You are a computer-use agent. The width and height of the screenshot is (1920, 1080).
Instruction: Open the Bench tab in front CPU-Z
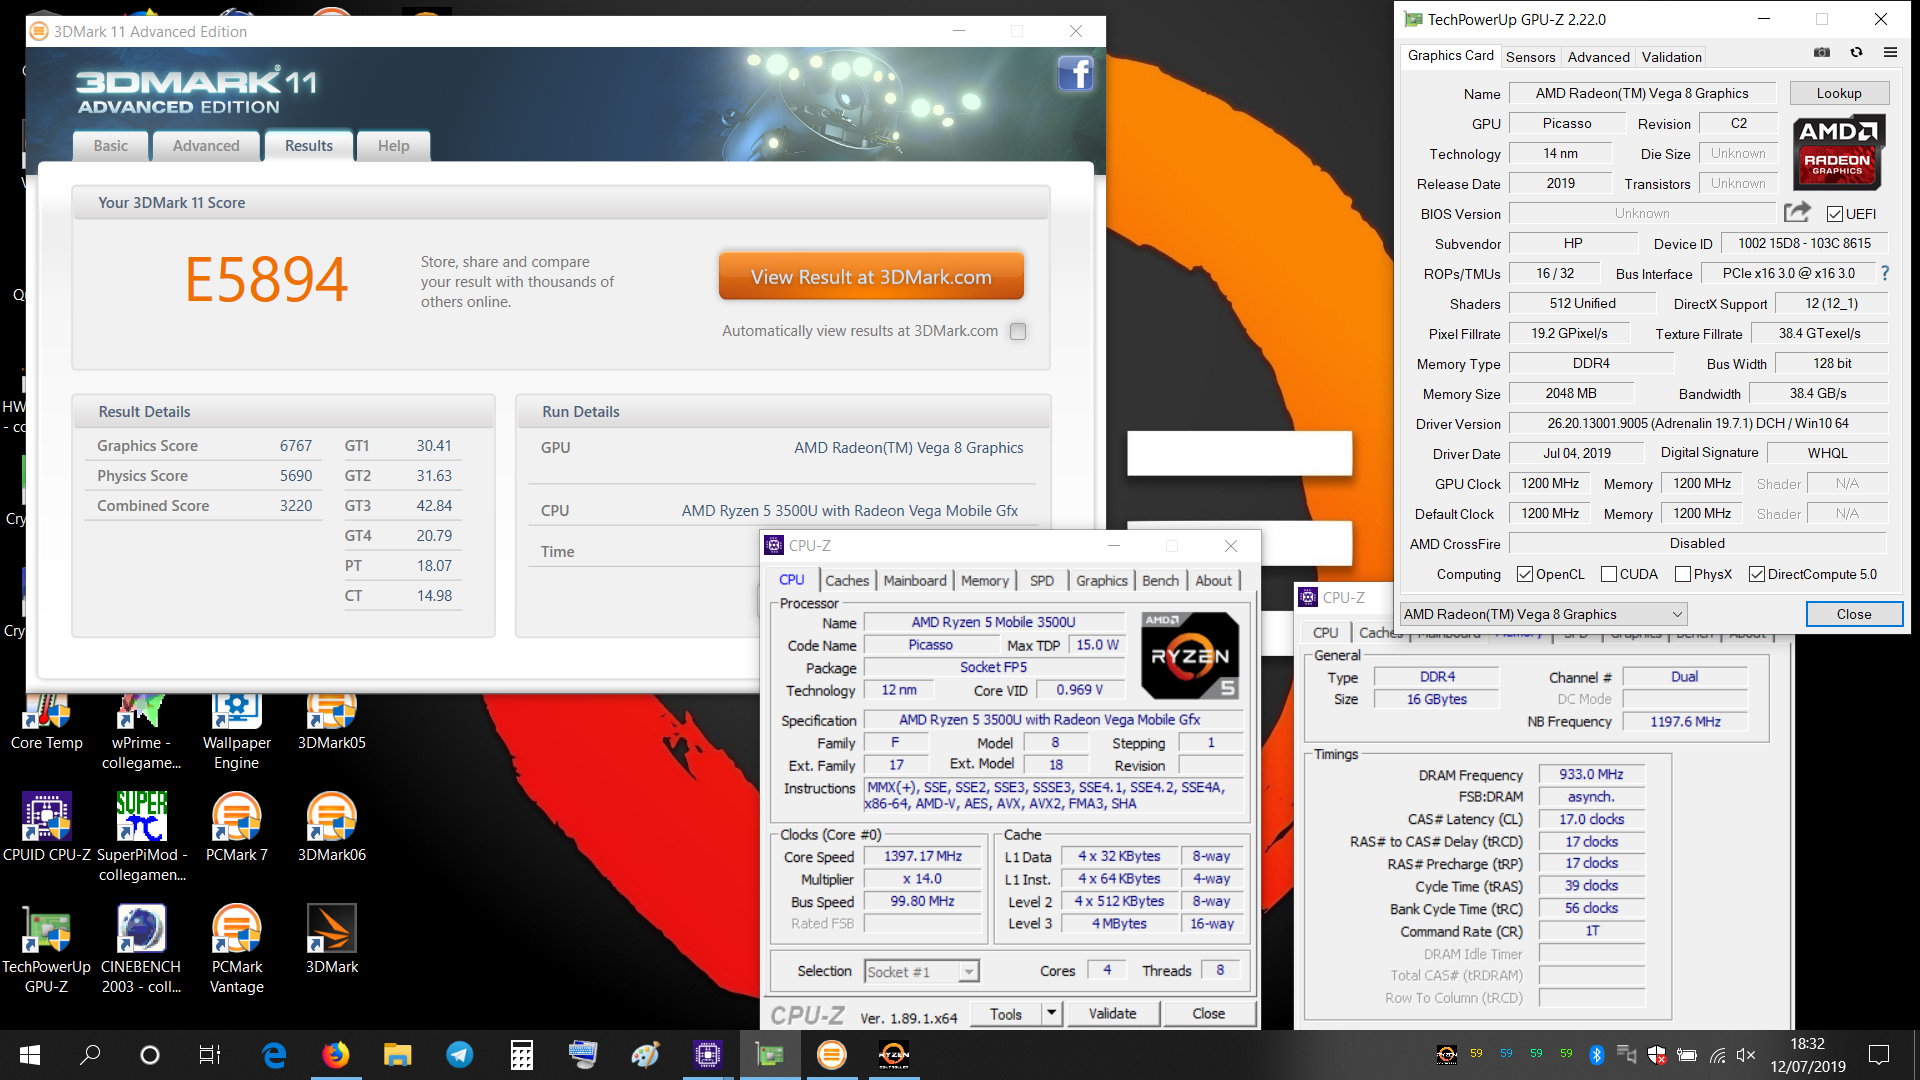(1160, 580)
